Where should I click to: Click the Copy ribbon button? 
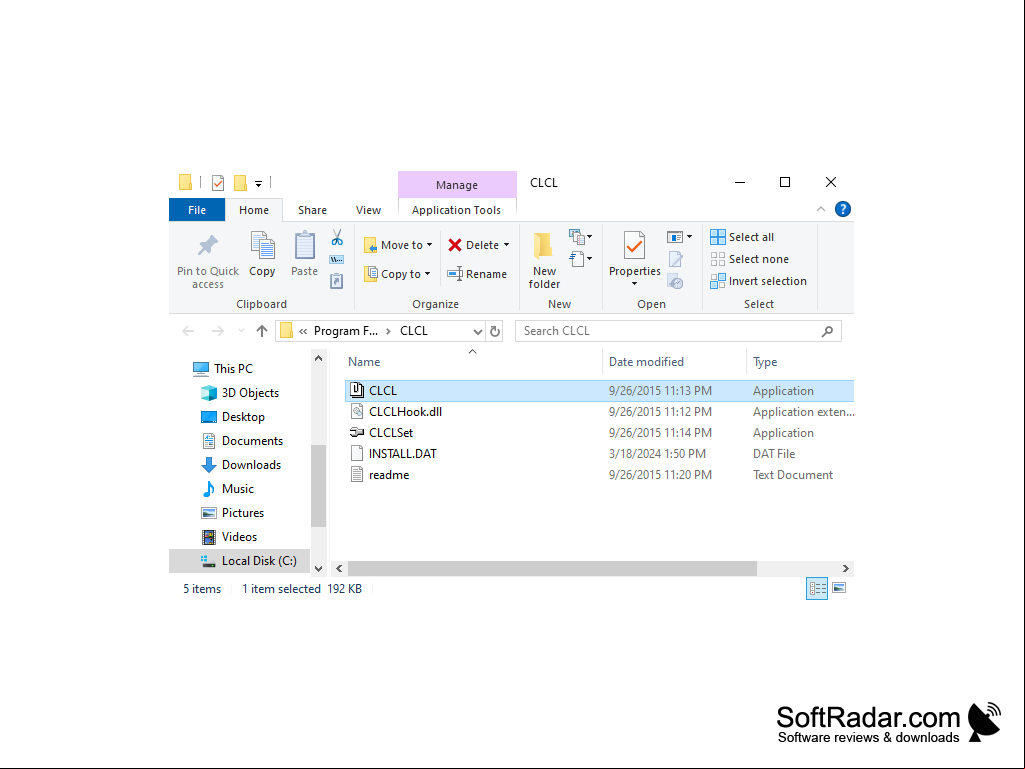coord(262,254)
